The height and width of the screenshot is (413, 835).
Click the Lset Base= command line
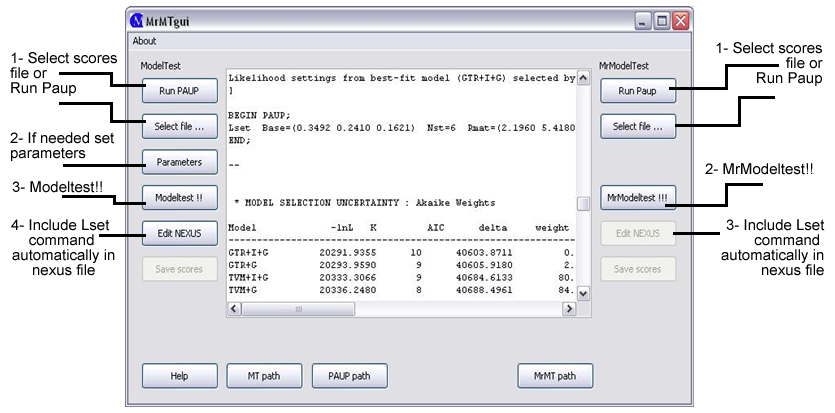pos(402,128)
